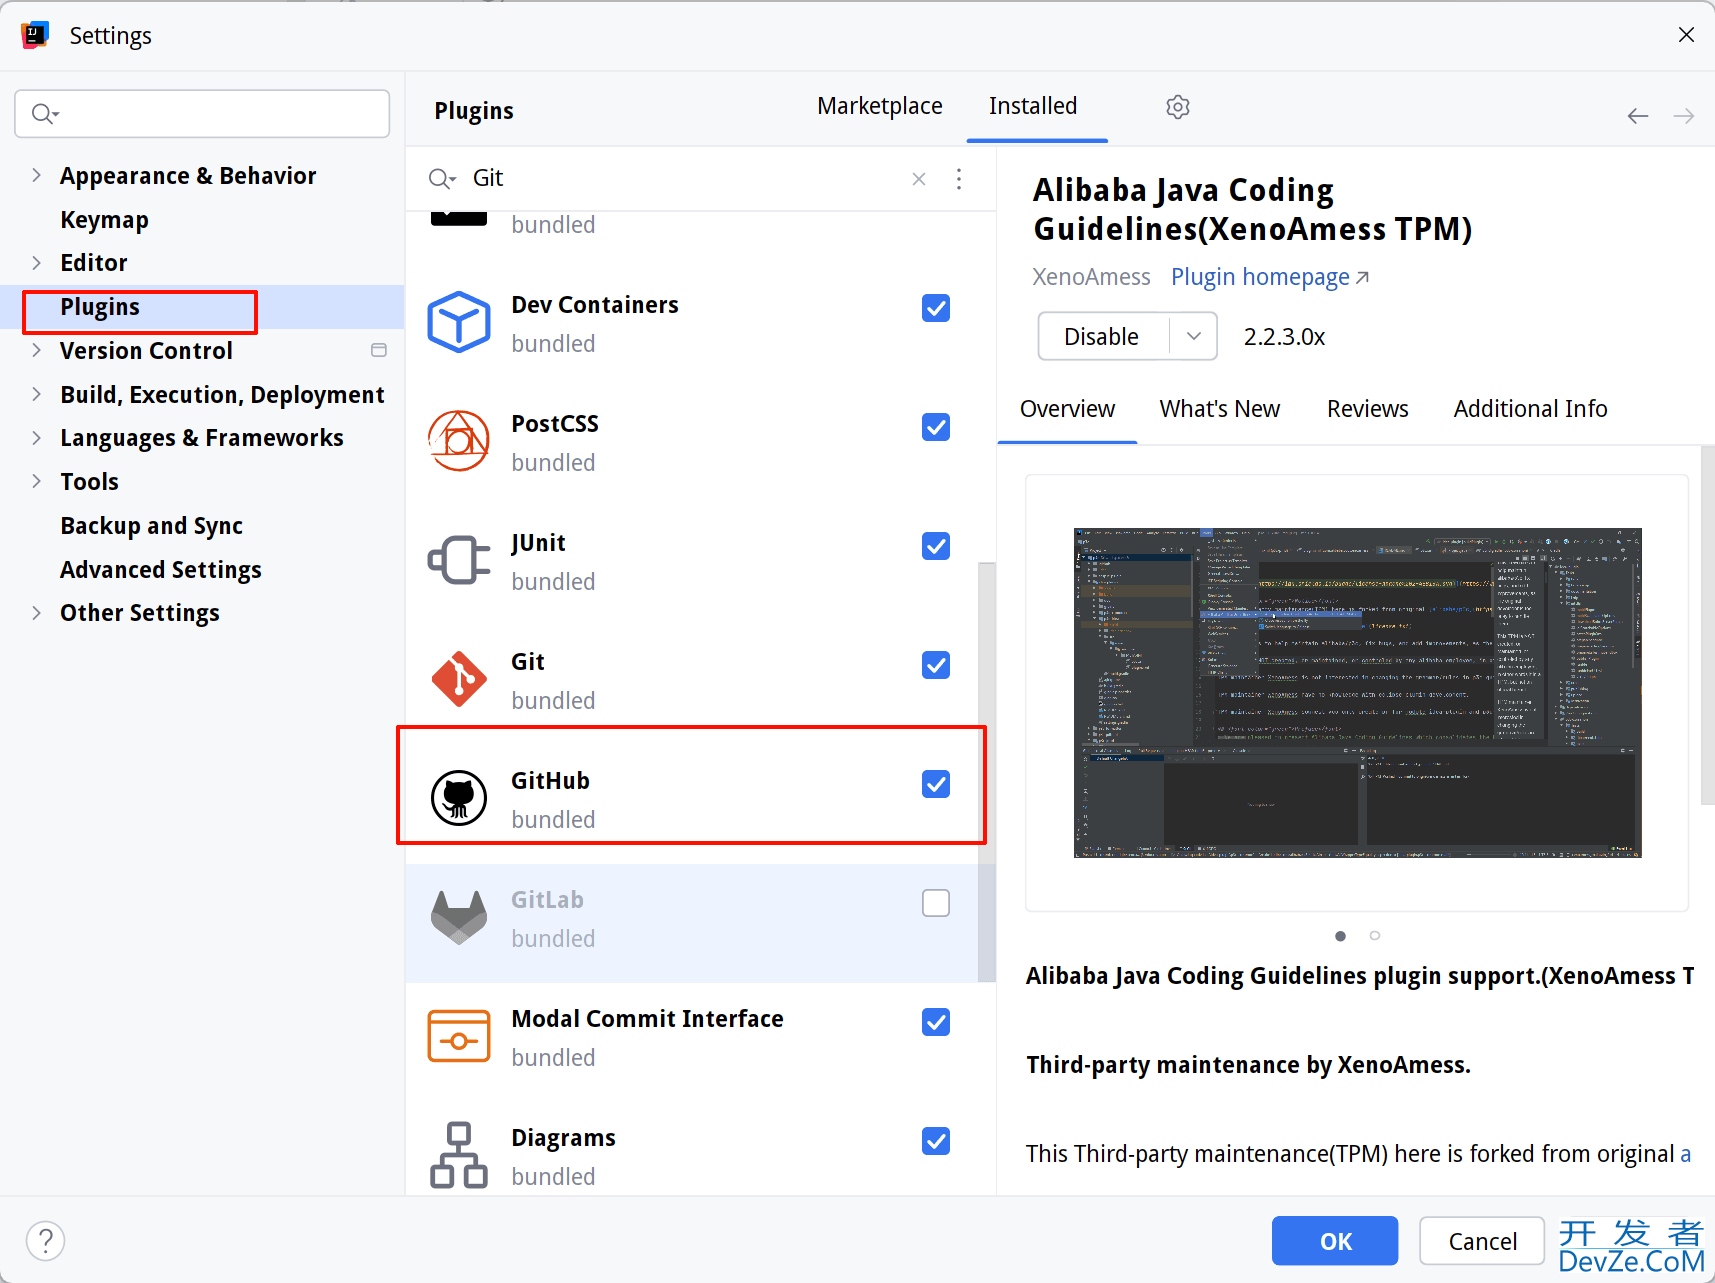Viewport: 1715px width, 1283px height.
Task: Expand the Version Control node
Action: [37, 350]
